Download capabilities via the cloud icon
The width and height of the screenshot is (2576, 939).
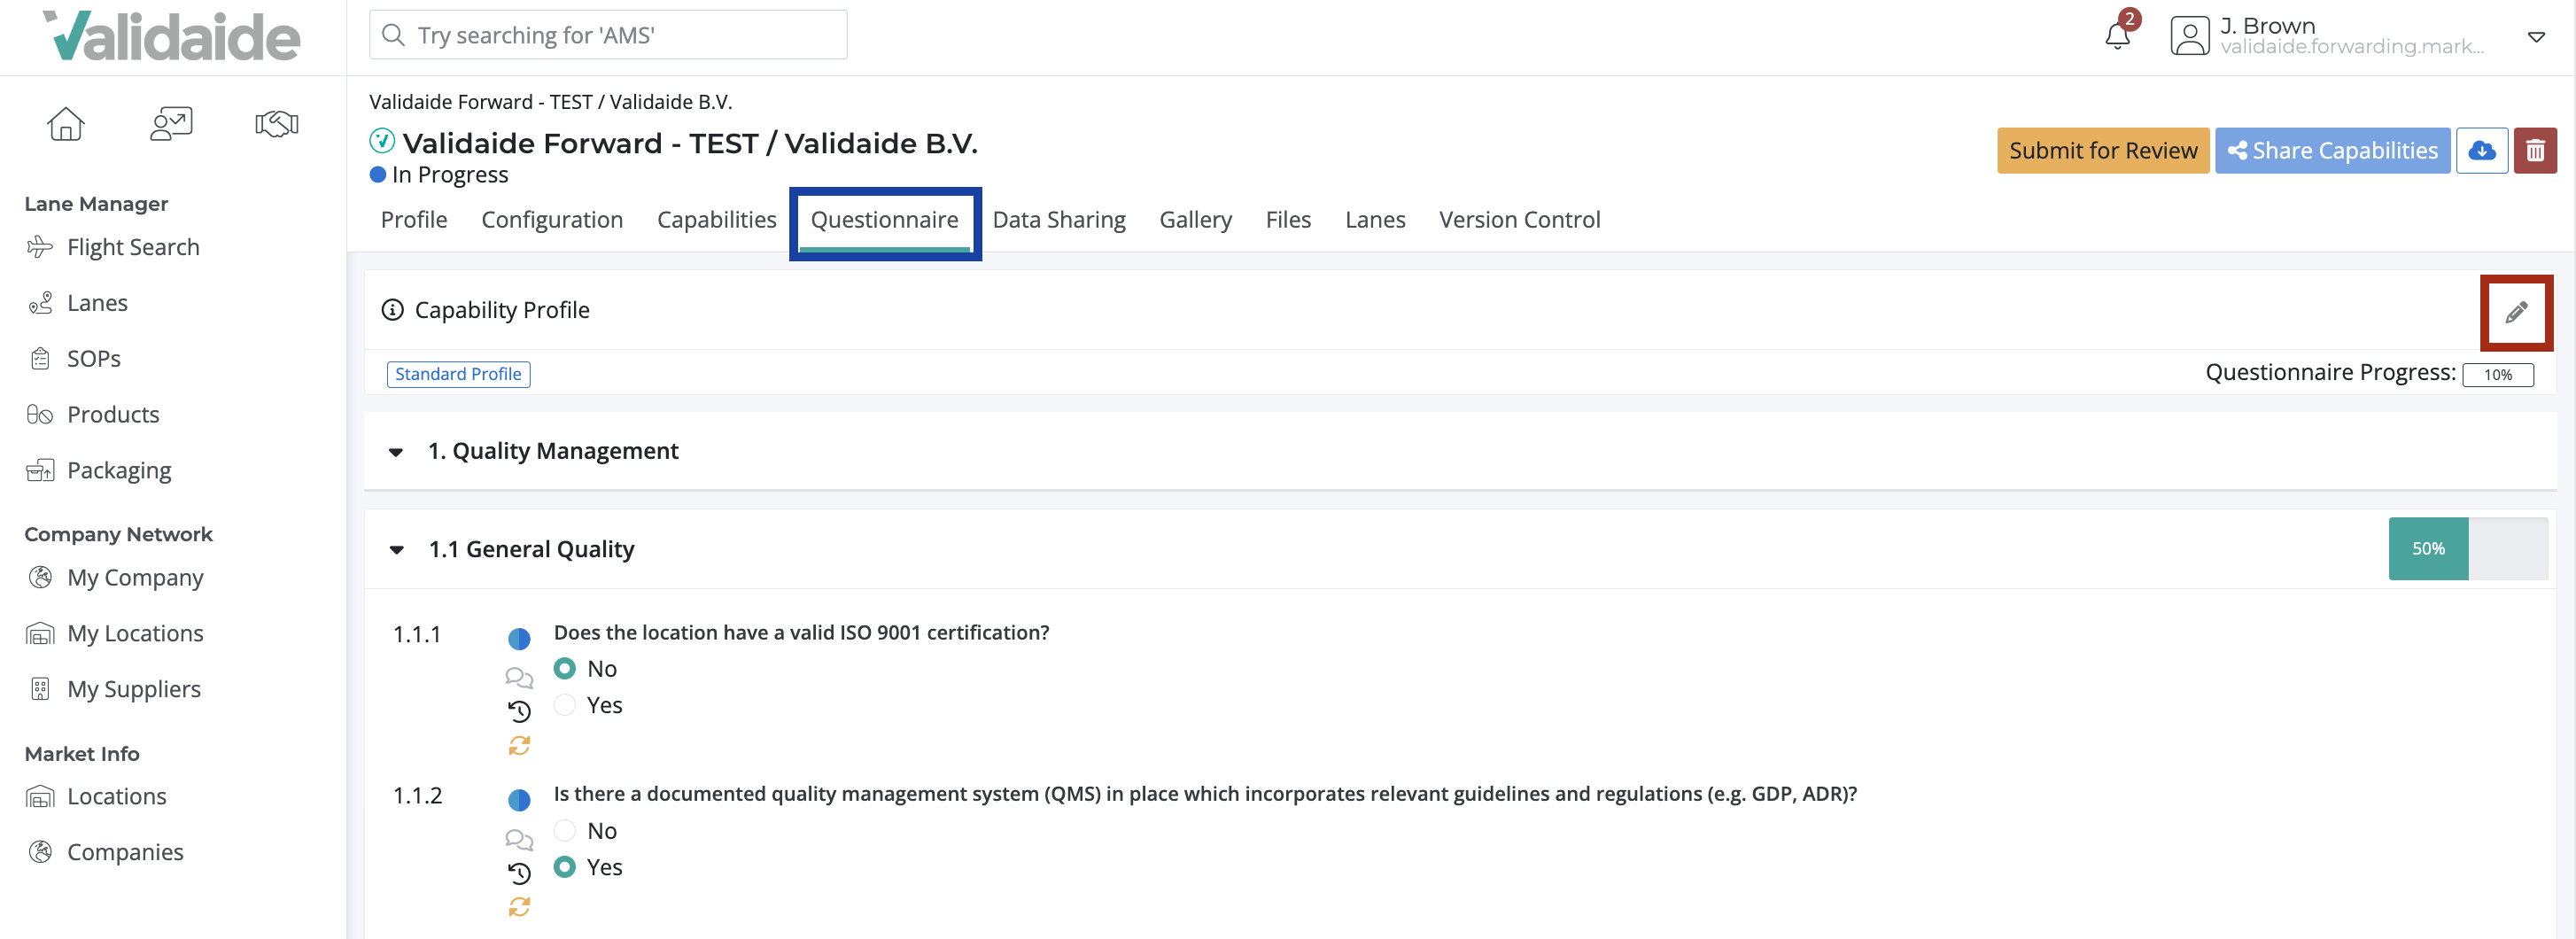click(2482, 150)
